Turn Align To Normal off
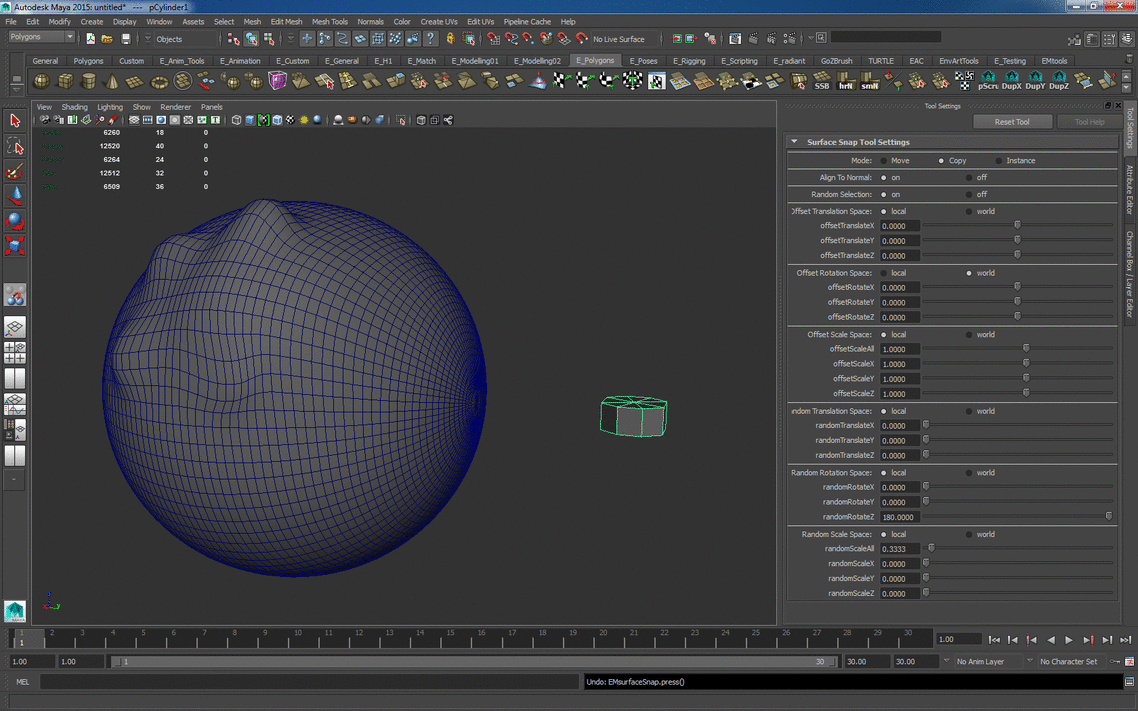The width and height of the screenshot is (1138, 711). point(969,178)
